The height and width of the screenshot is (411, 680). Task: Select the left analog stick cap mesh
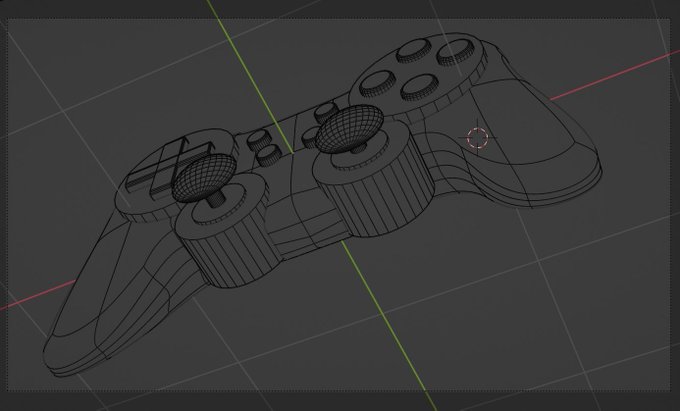point(204,178)
